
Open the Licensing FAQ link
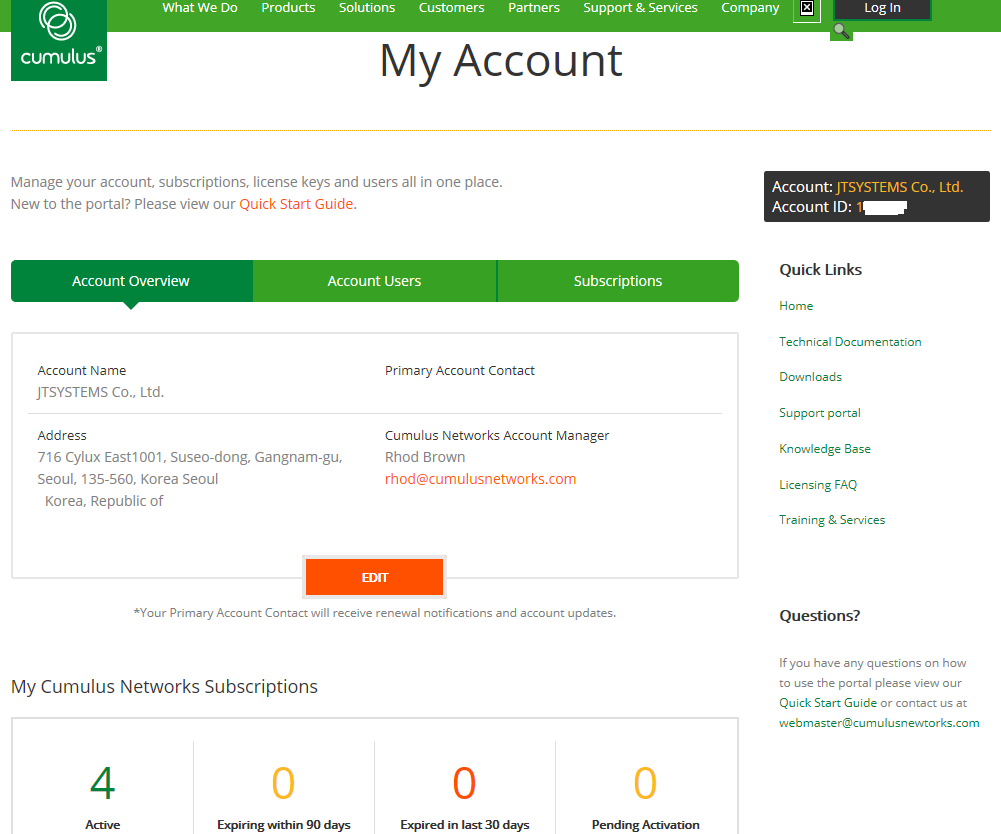[818, 485]
